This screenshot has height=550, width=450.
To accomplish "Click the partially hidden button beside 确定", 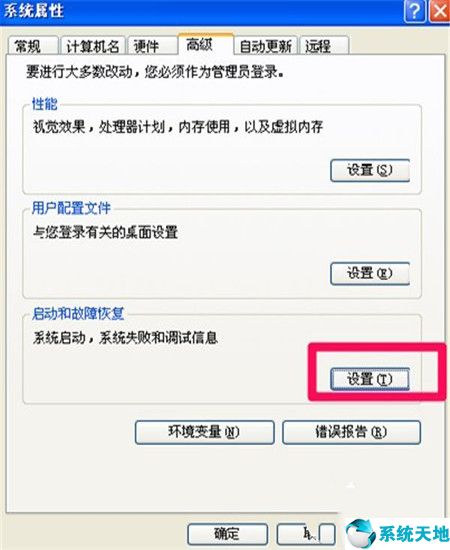I will 306,534.
